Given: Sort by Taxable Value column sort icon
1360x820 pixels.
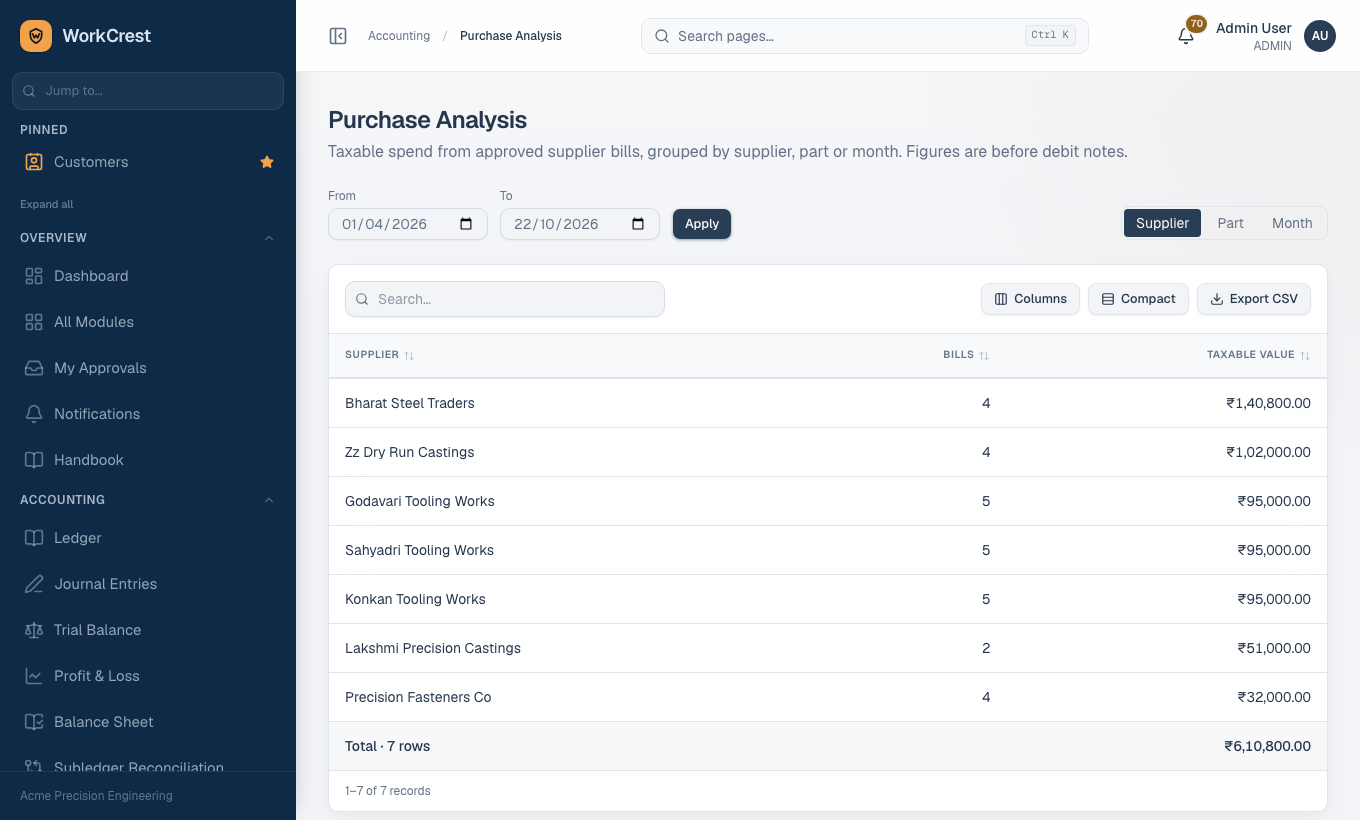Looking at the screenshot, I should tap(1305, 355).
